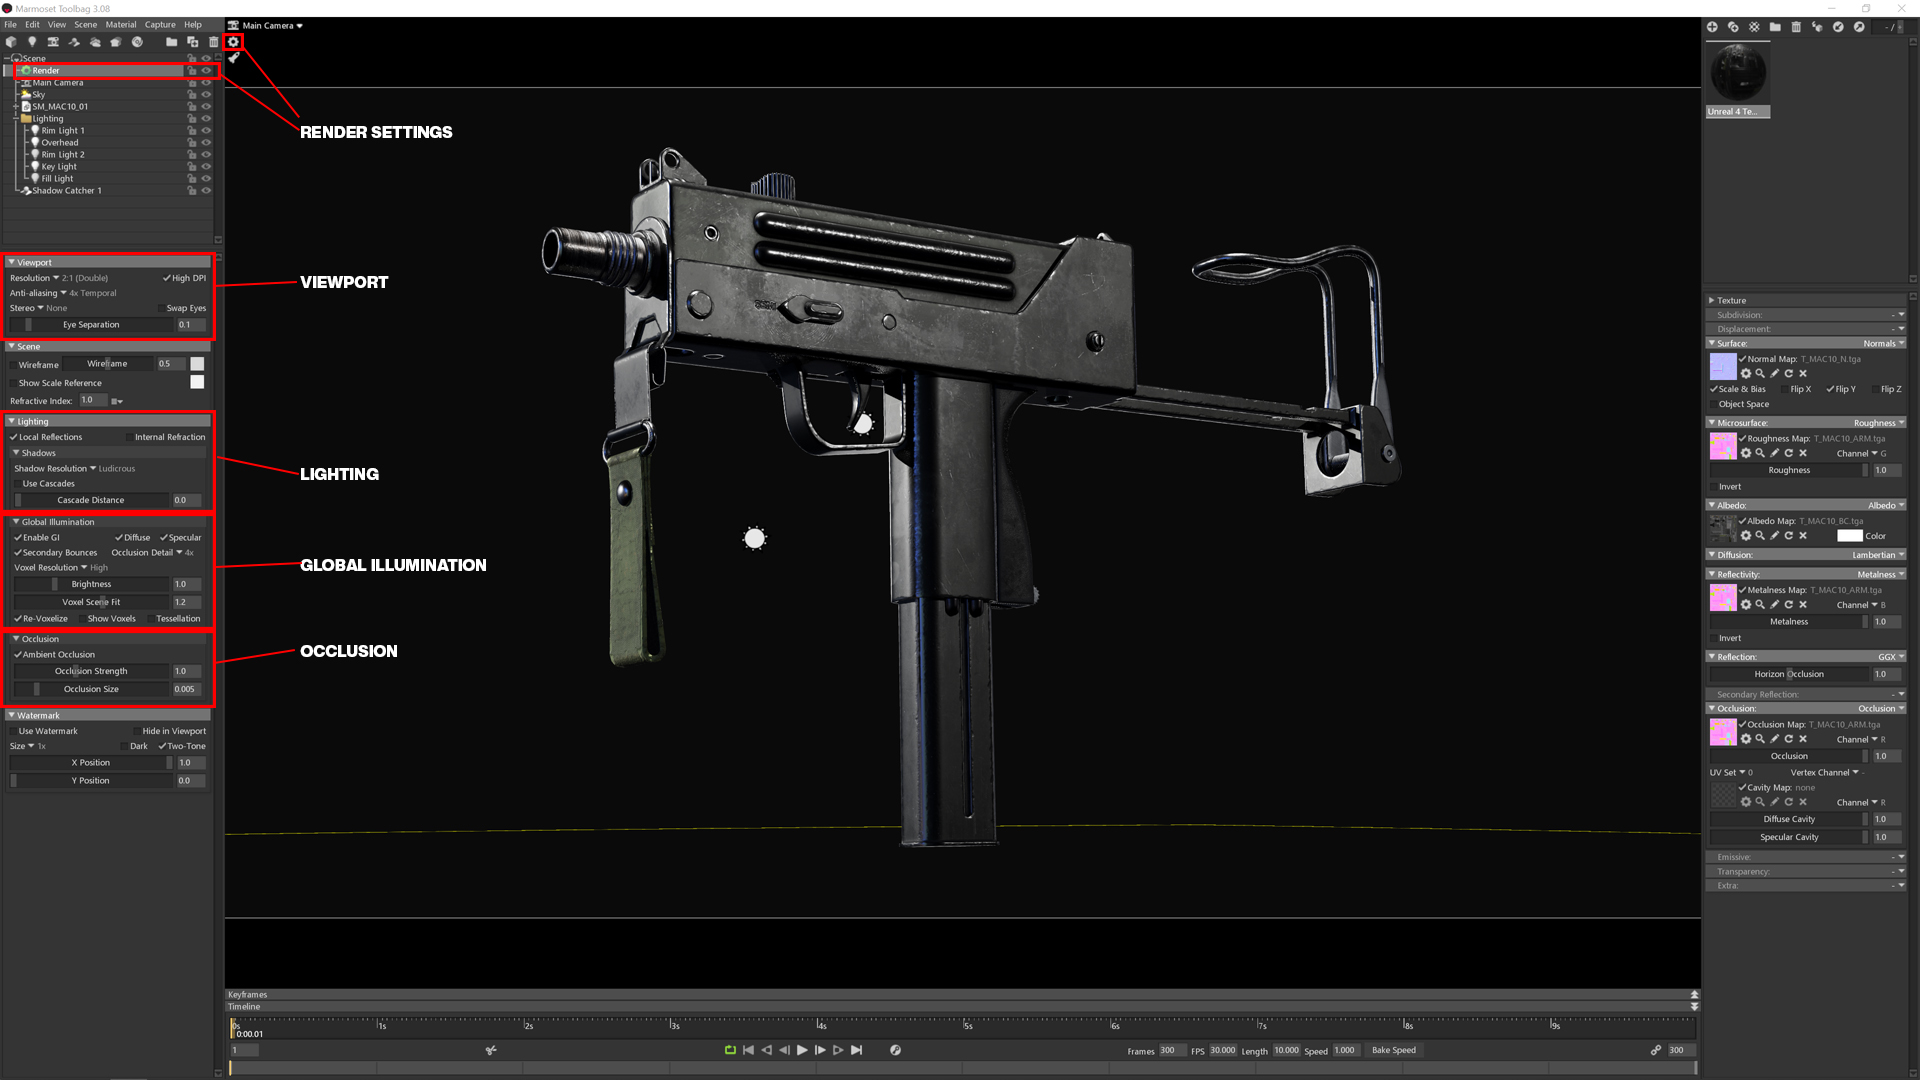Change Shadow Resolution dropdown
Viewport: 1920px width, 1080px height.
click(55, 468)
